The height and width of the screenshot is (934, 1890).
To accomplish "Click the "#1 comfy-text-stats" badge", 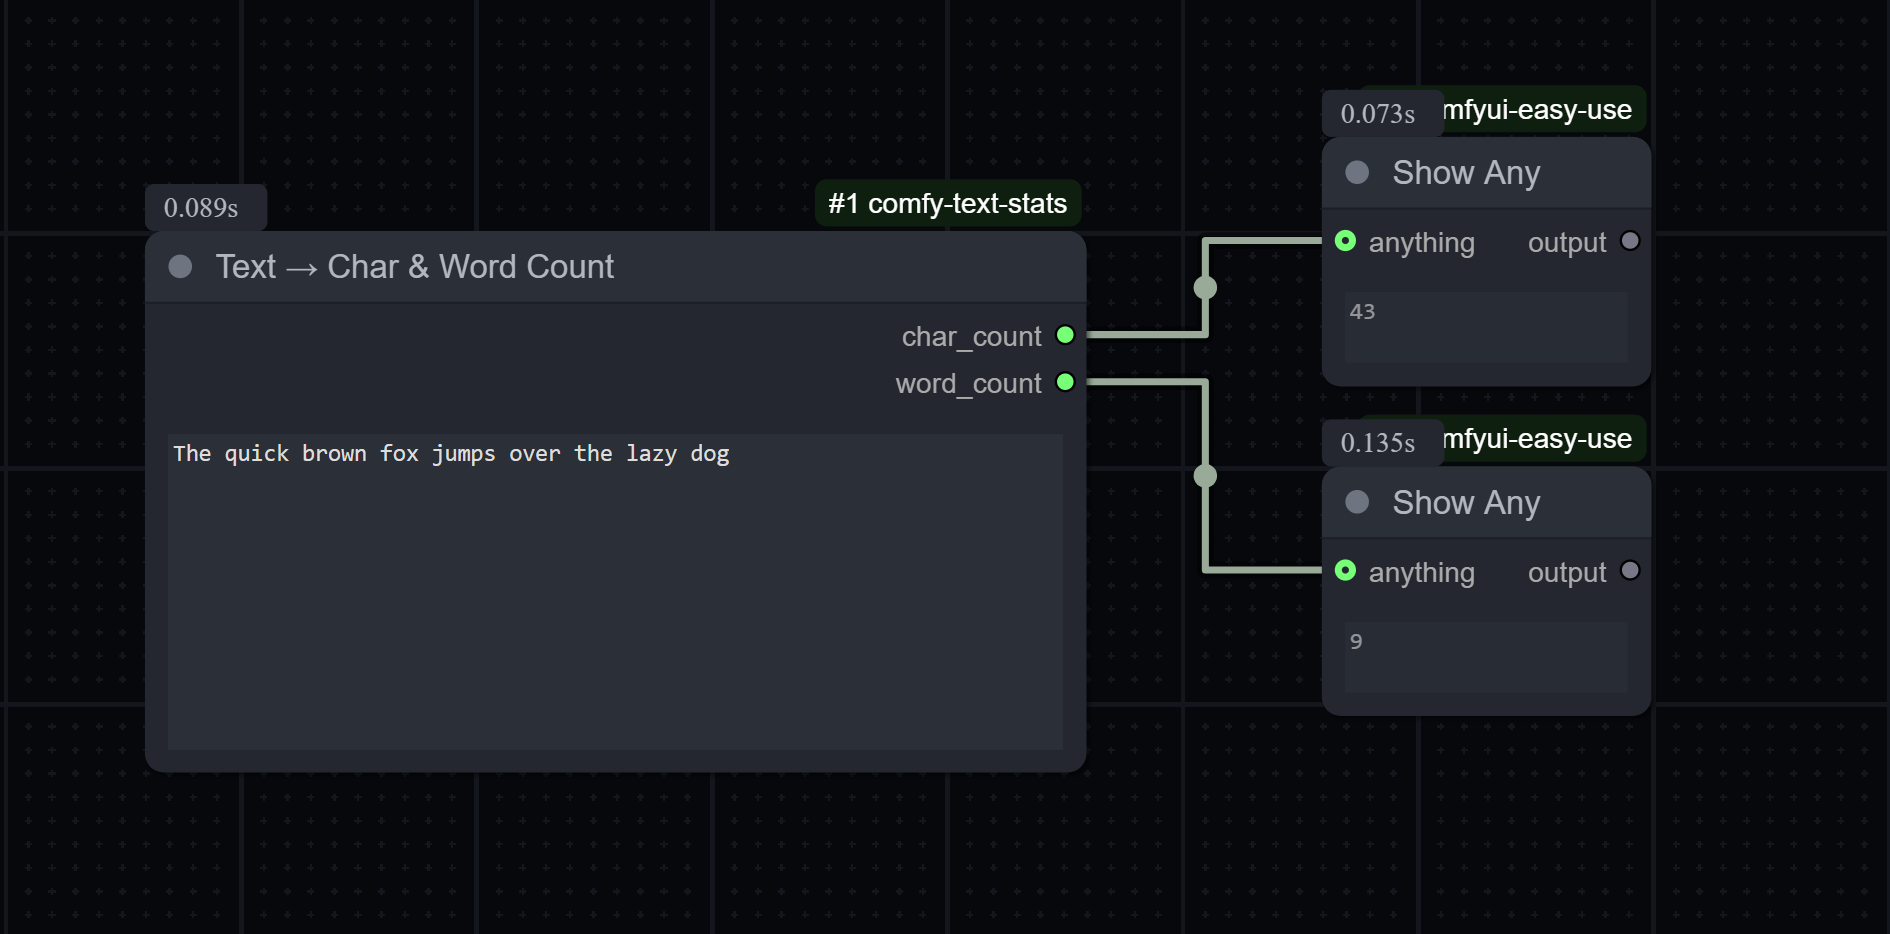I will 947,203.
